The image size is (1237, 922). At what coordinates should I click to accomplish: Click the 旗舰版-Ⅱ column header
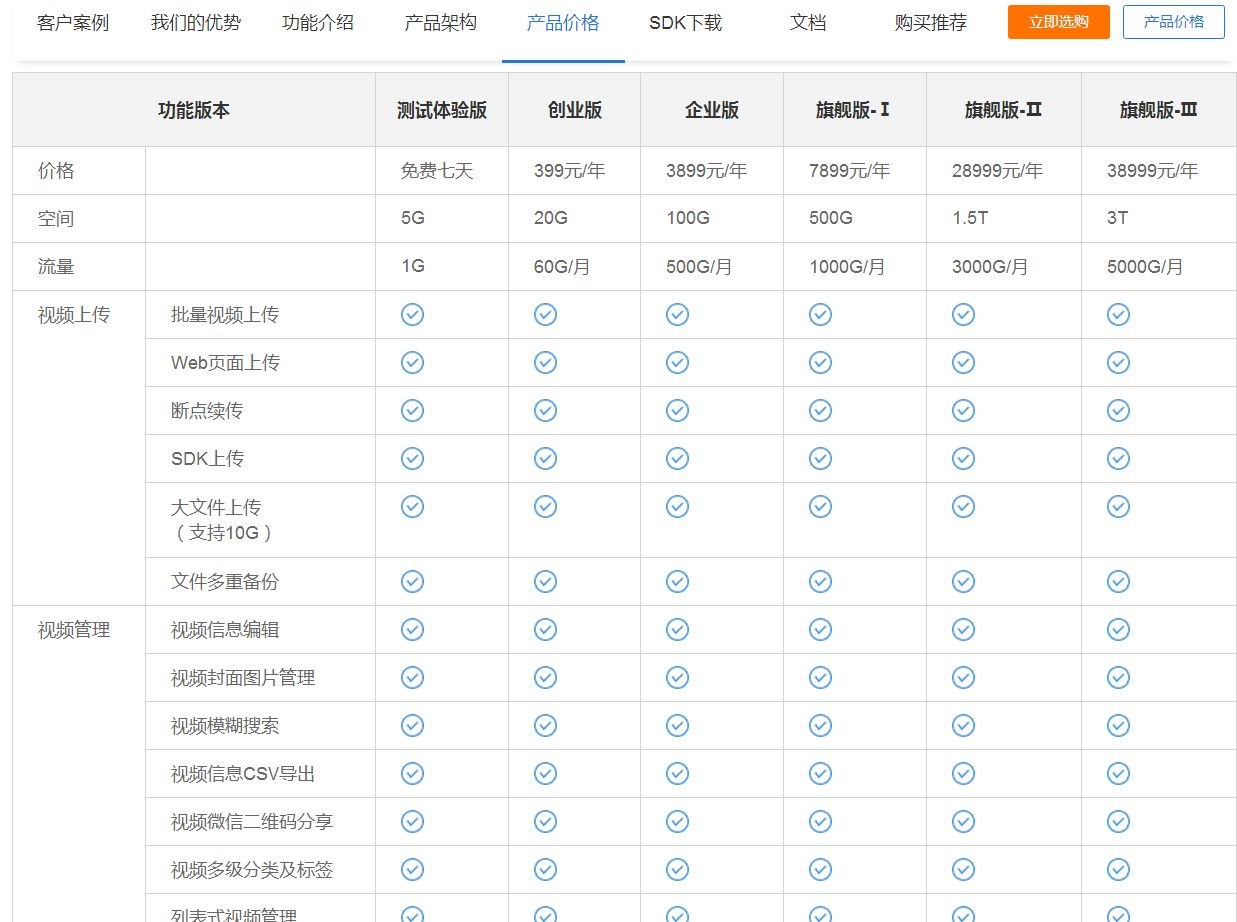tap(1004, 110)
